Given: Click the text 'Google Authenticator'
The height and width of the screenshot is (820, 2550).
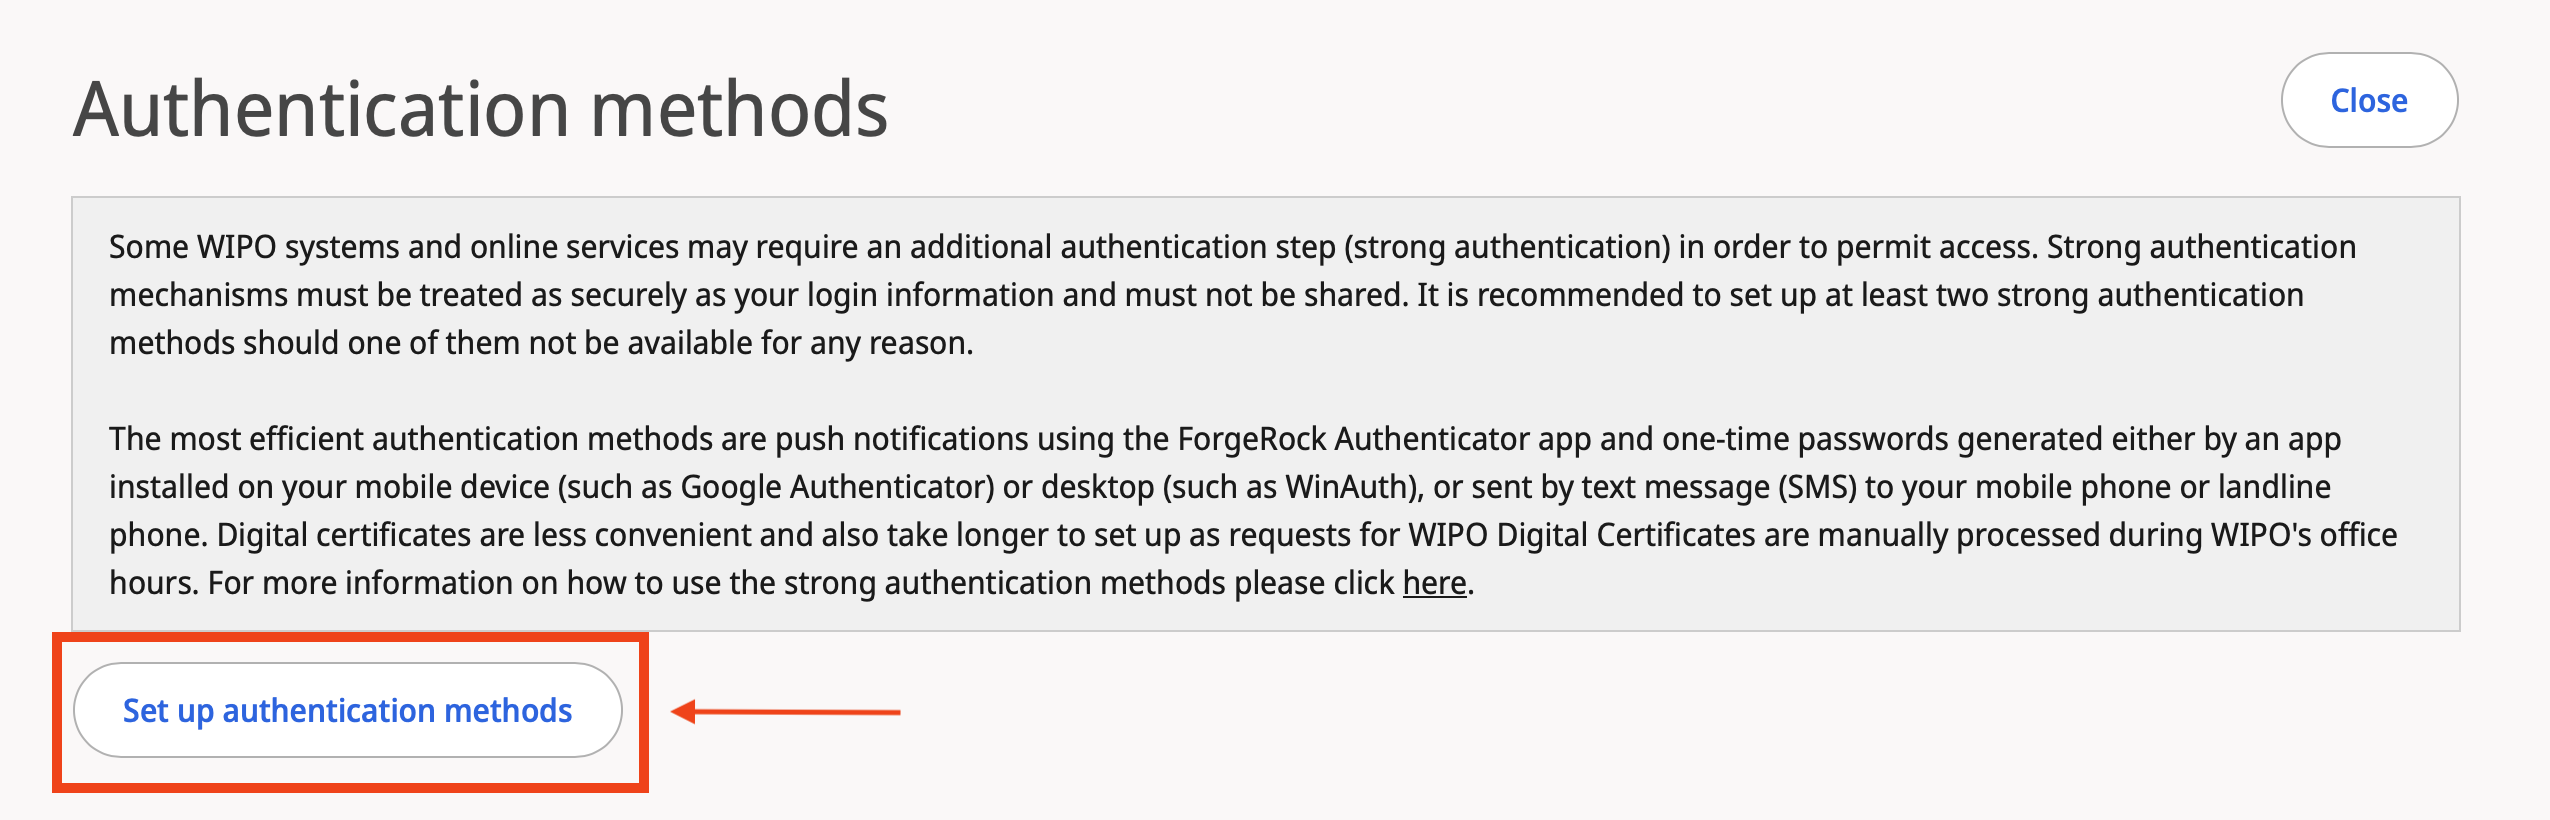Looking at the screenshot, I should [836, 487].
